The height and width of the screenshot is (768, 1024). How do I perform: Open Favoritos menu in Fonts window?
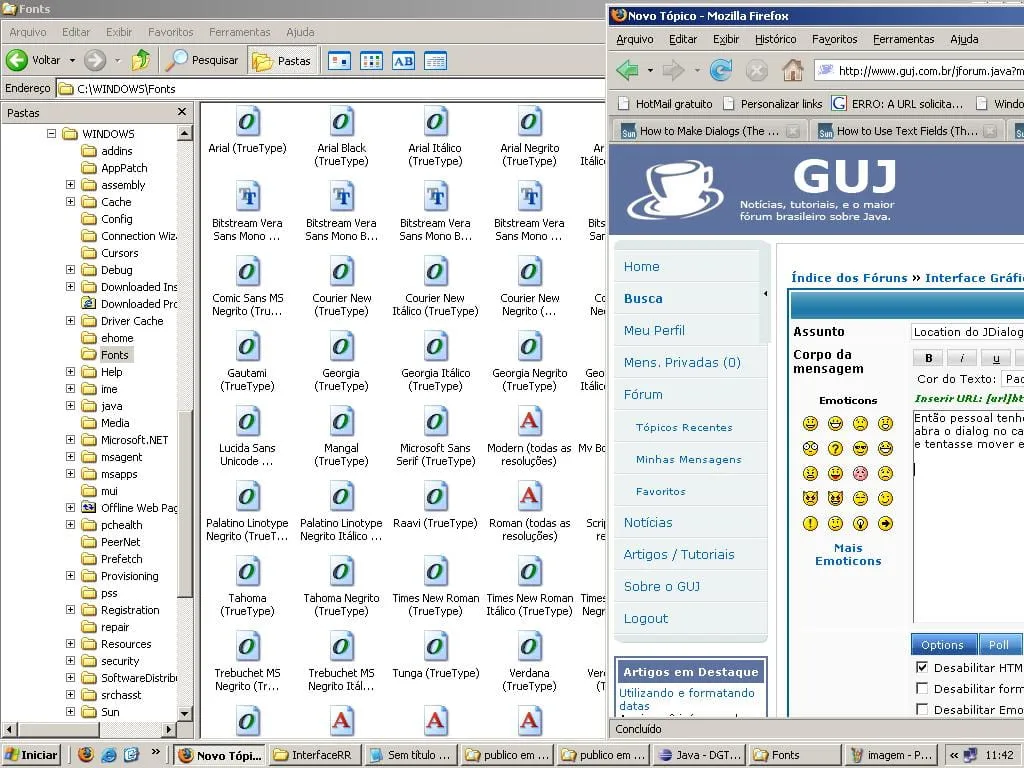(x=170, y=32)
